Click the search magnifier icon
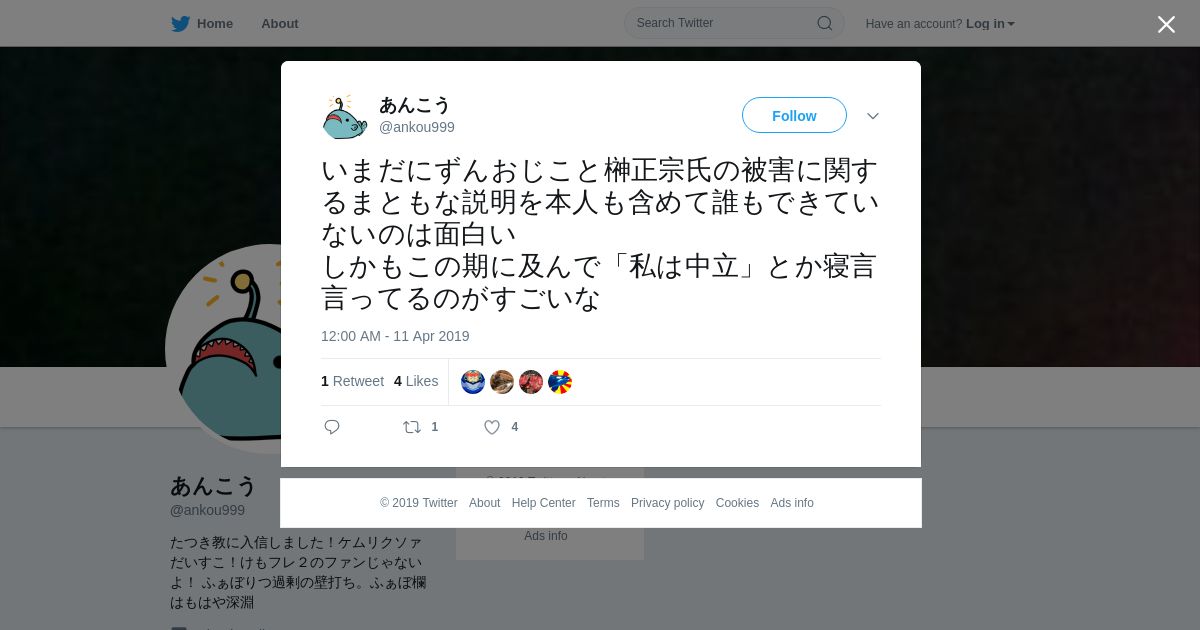This screenshot has width=1200, height=630. (x=825, y=23)
